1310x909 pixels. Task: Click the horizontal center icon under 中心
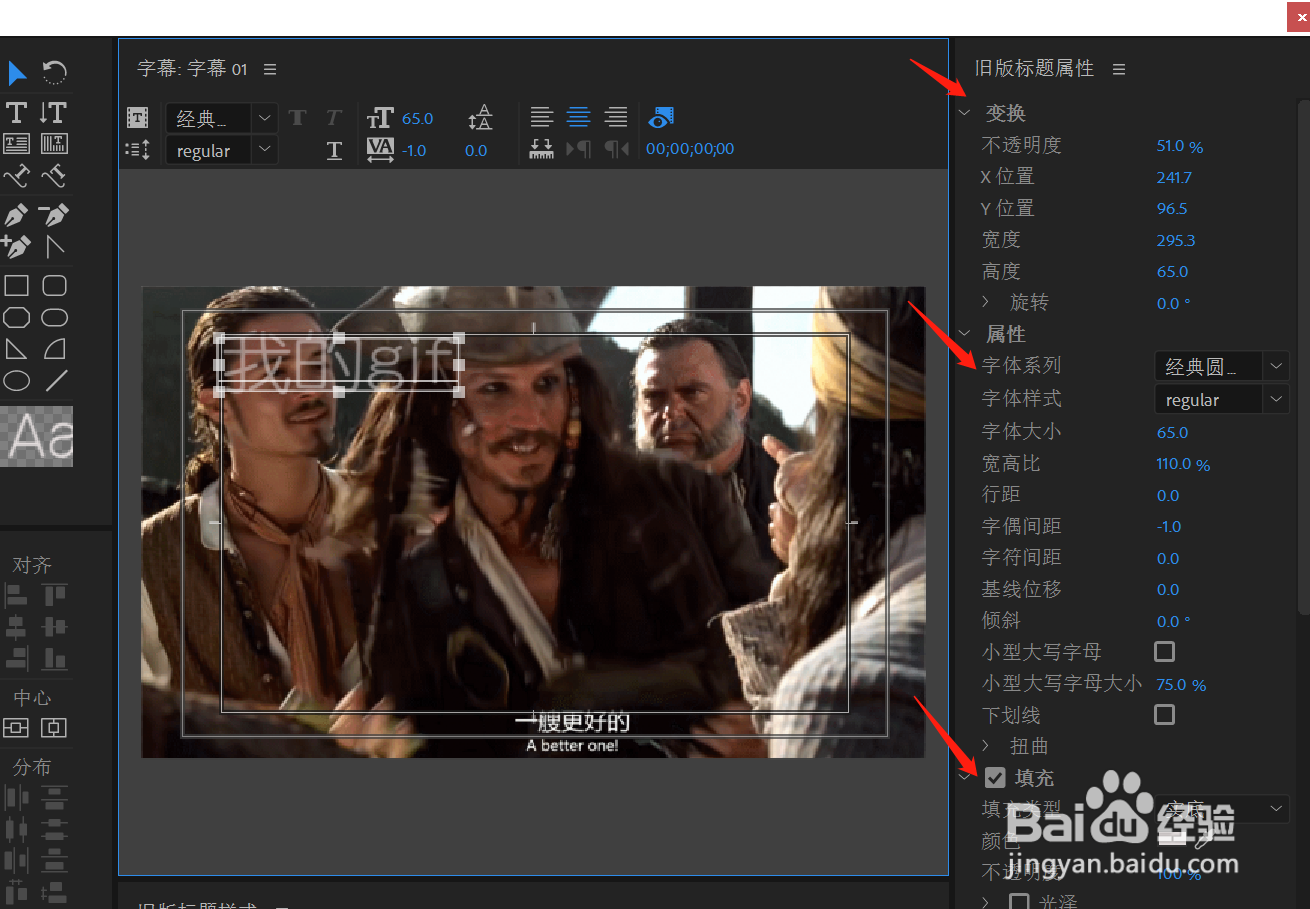click(54, 728)
